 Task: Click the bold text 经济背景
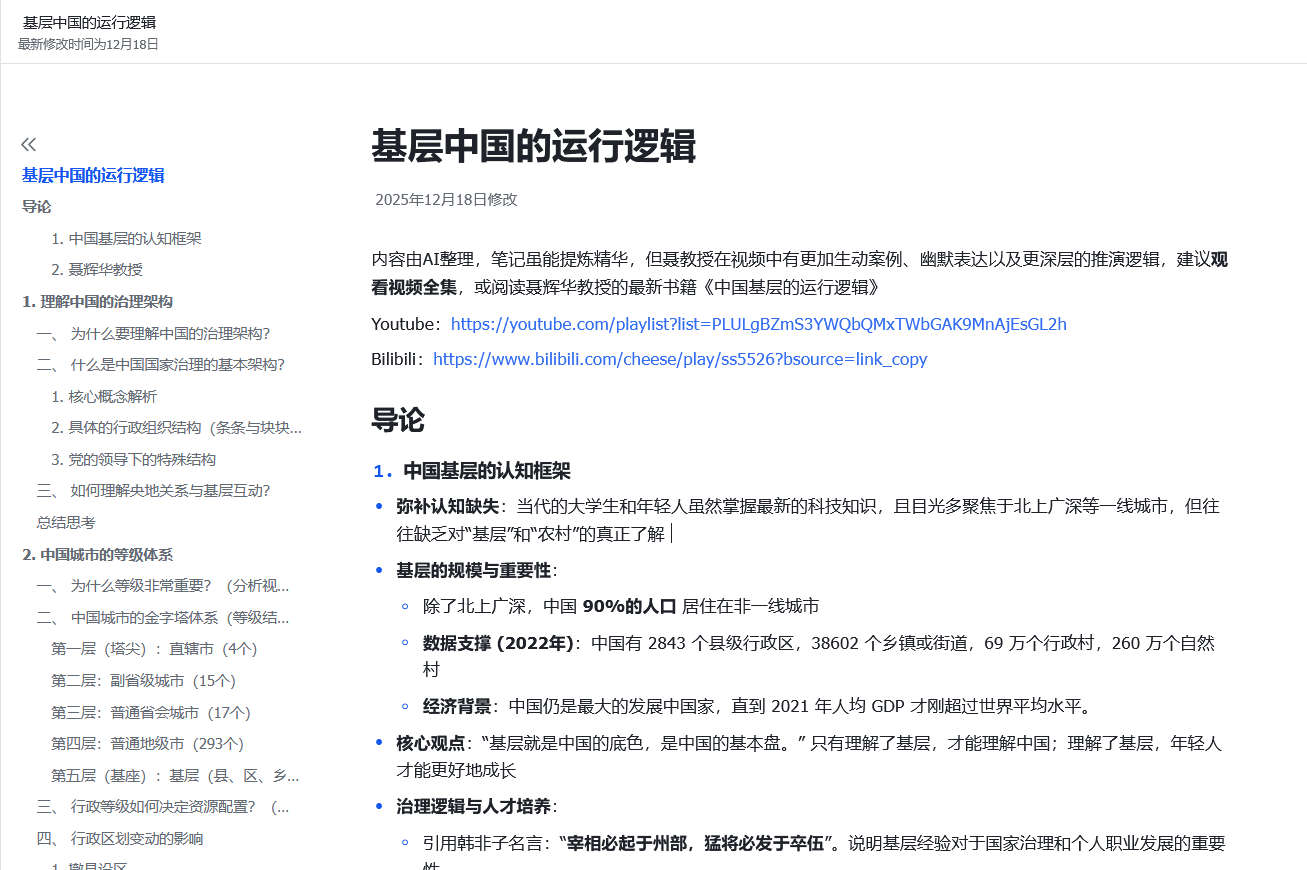point(457,707)
